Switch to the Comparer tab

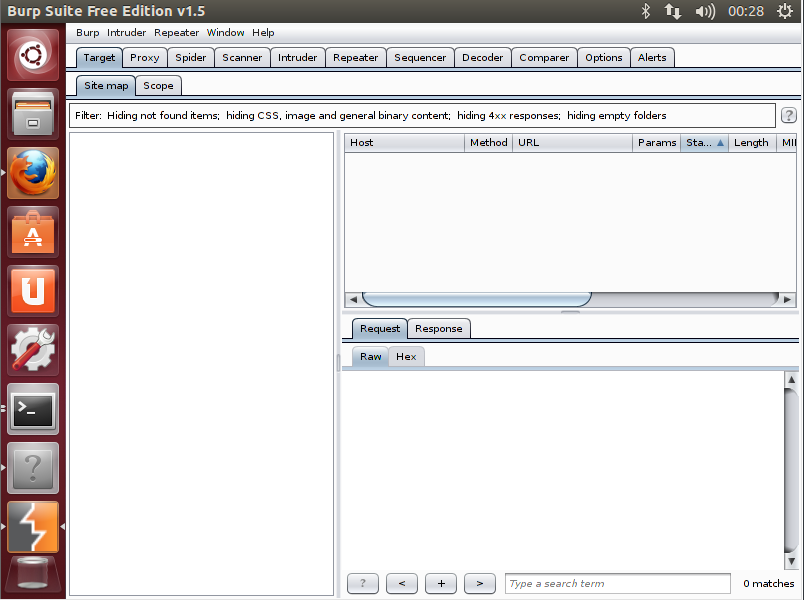click(x=544, y=58)
